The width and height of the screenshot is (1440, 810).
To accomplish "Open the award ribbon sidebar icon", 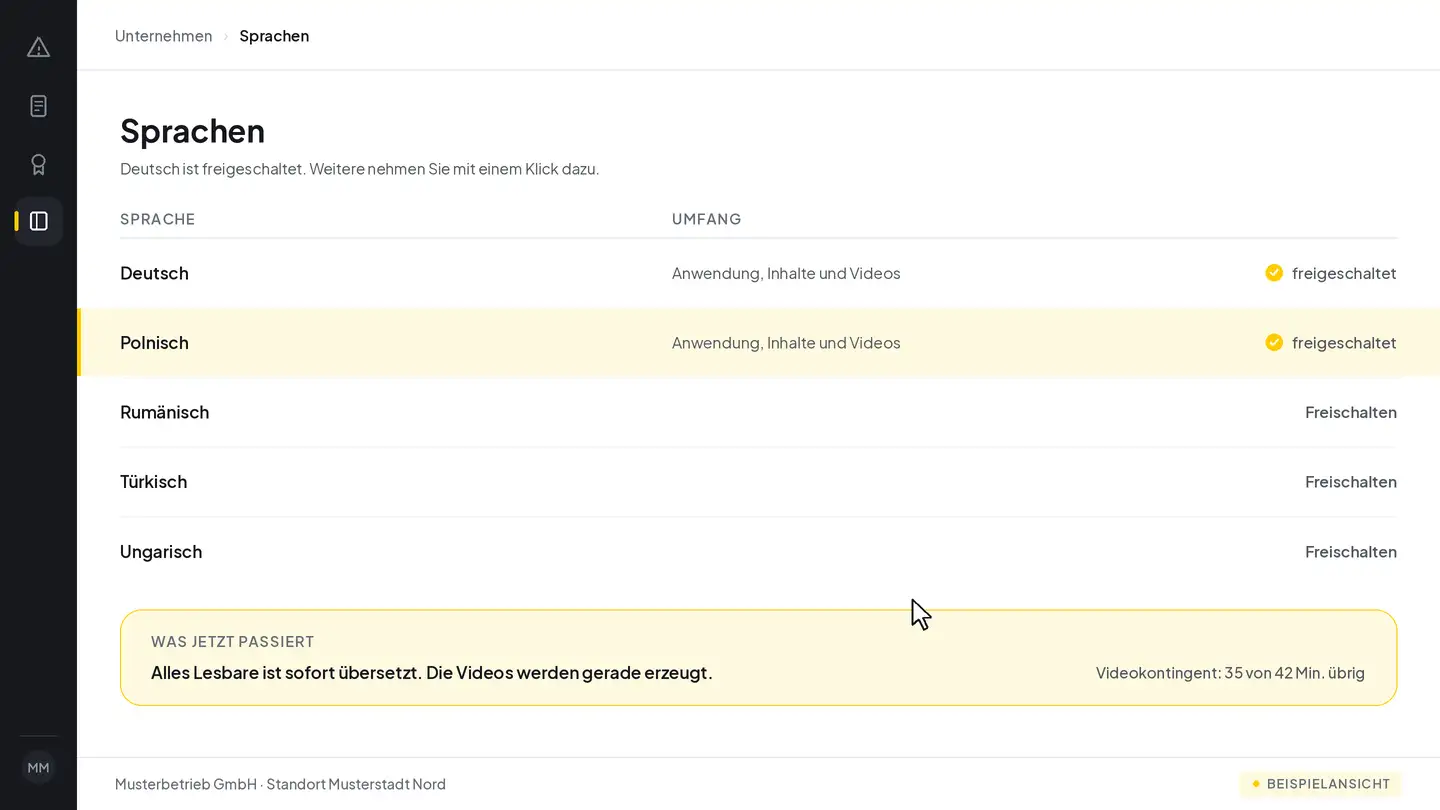I will 38,164.
